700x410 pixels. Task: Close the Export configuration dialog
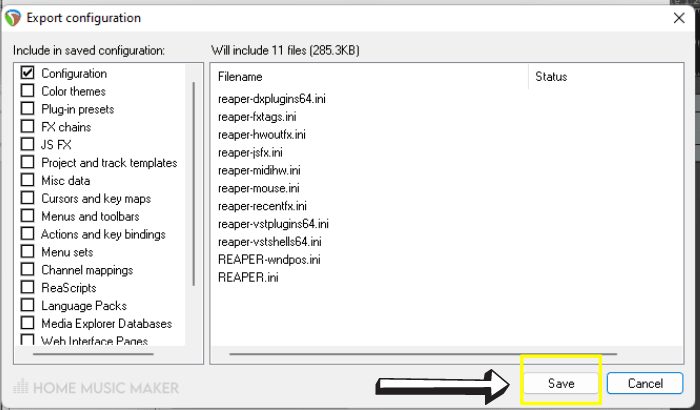[679, 18]
